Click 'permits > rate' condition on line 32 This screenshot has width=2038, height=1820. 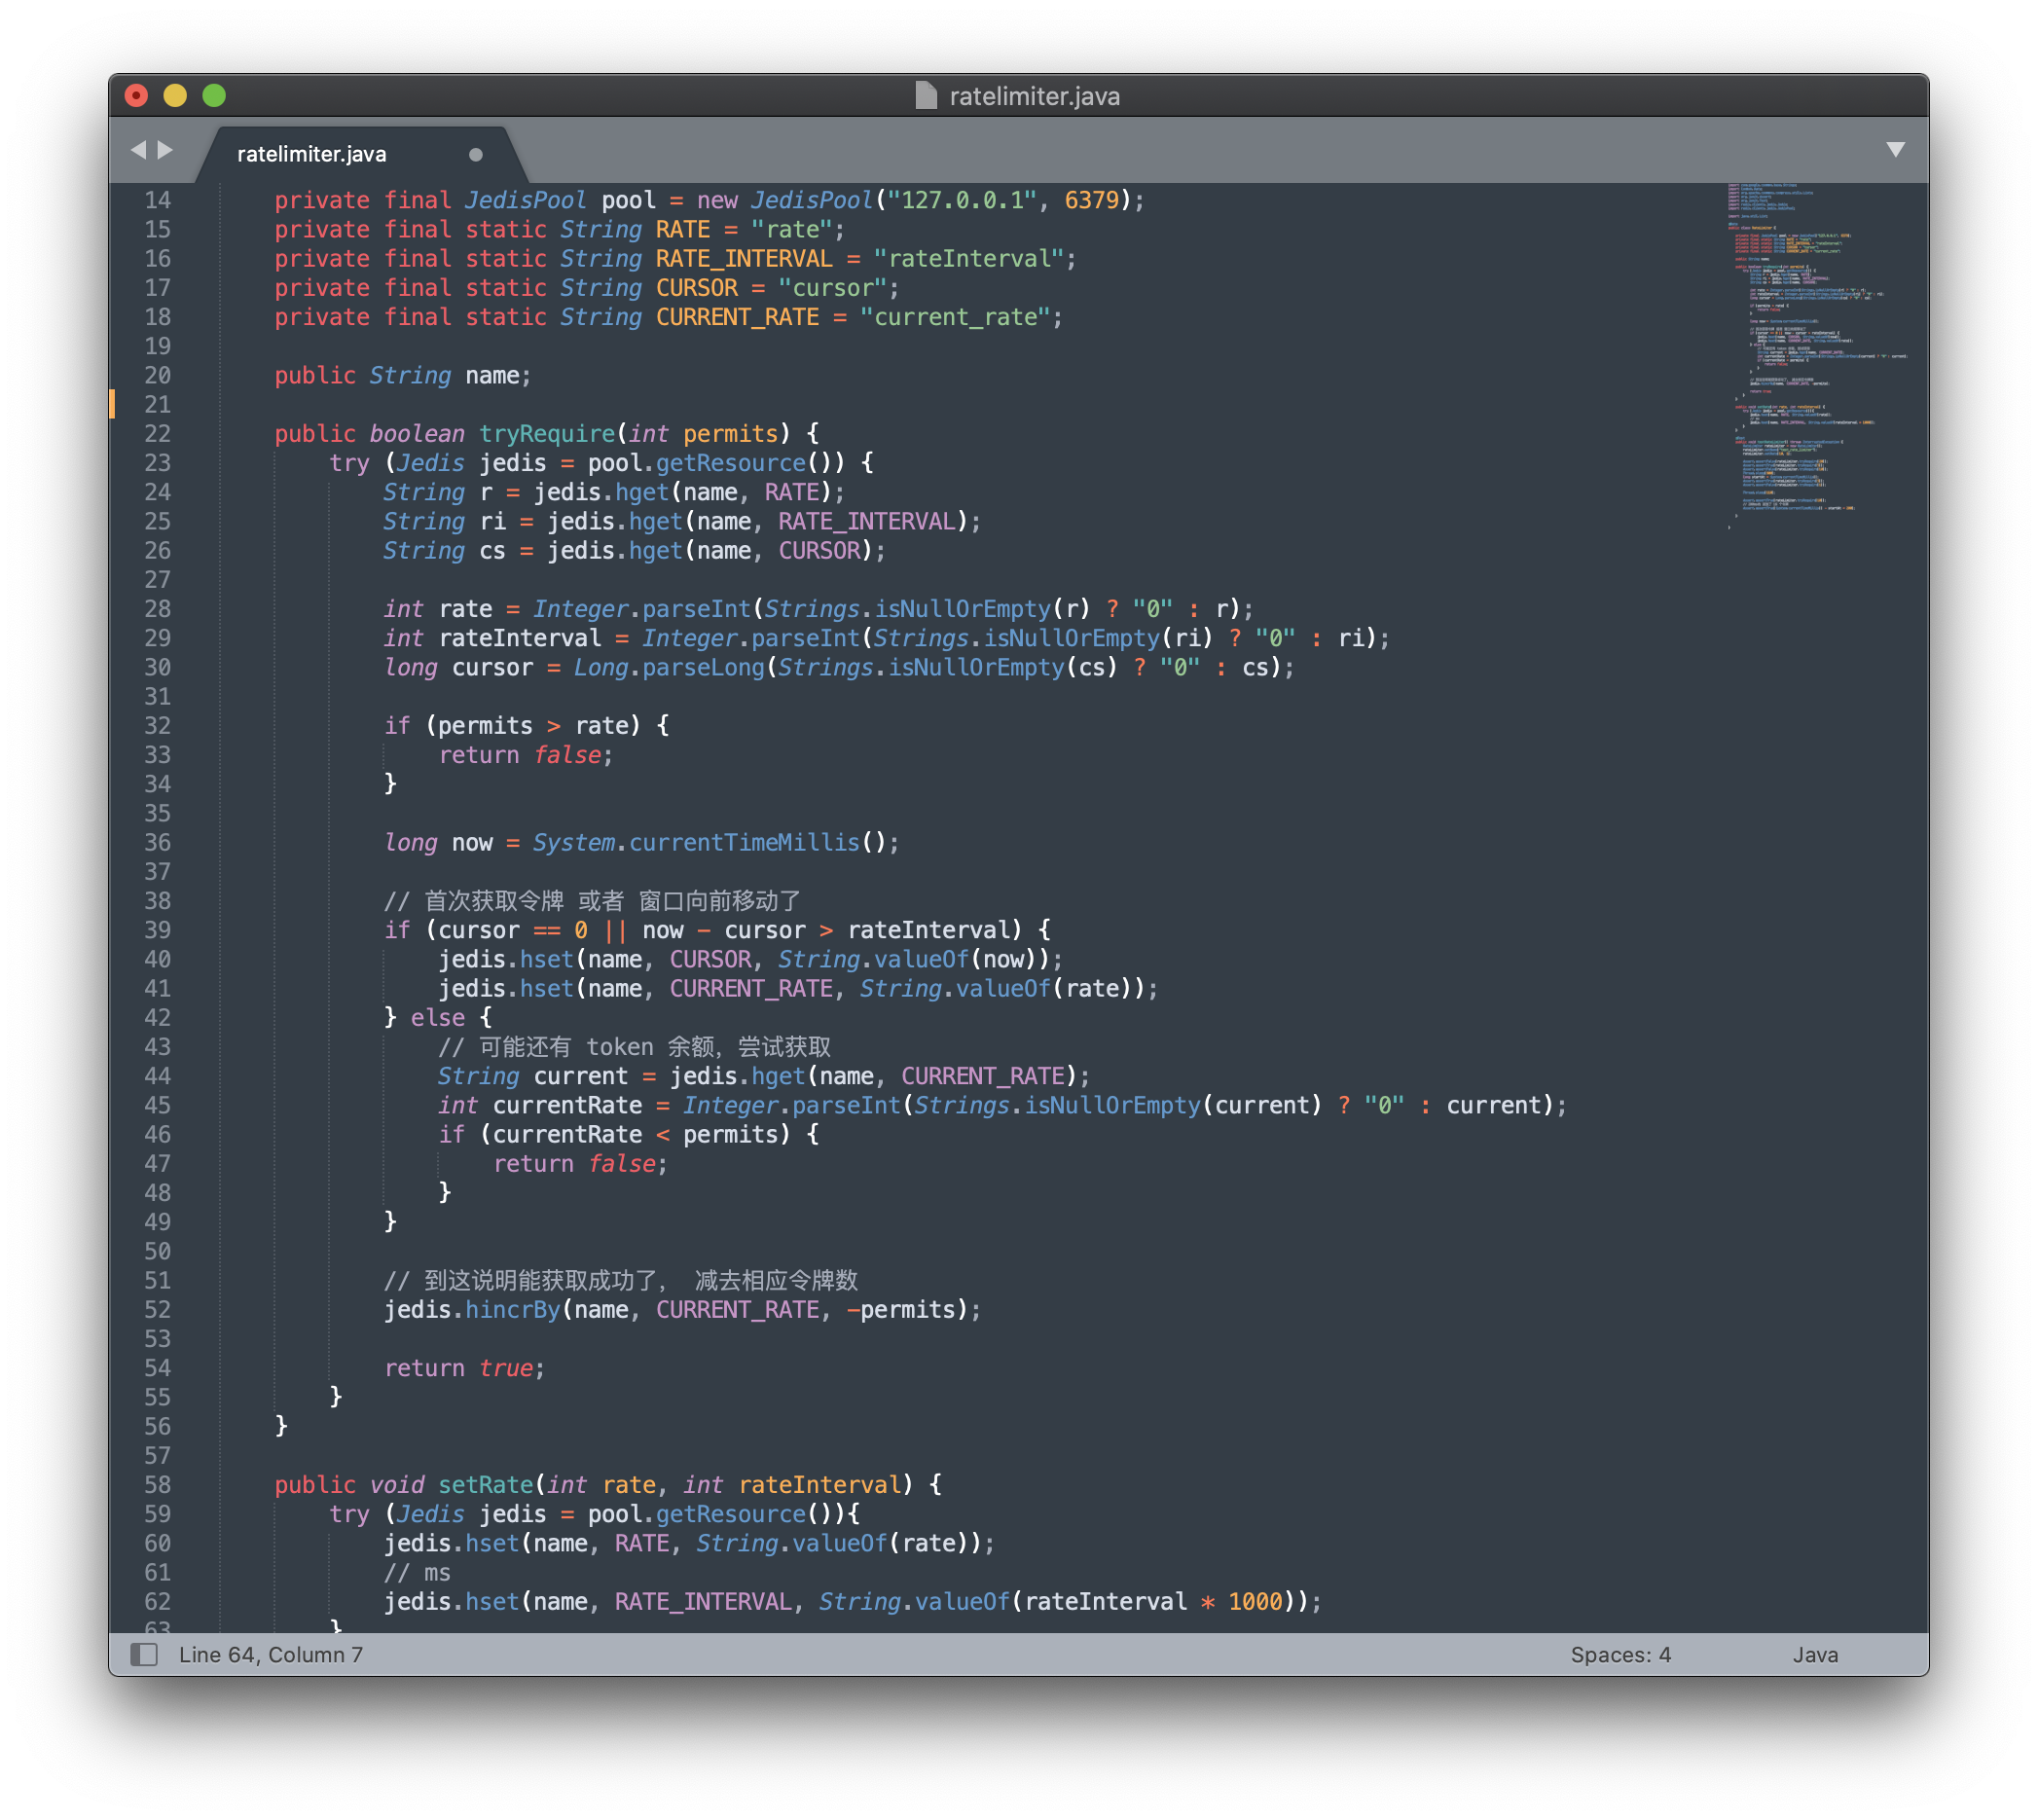tap(533, 726)
